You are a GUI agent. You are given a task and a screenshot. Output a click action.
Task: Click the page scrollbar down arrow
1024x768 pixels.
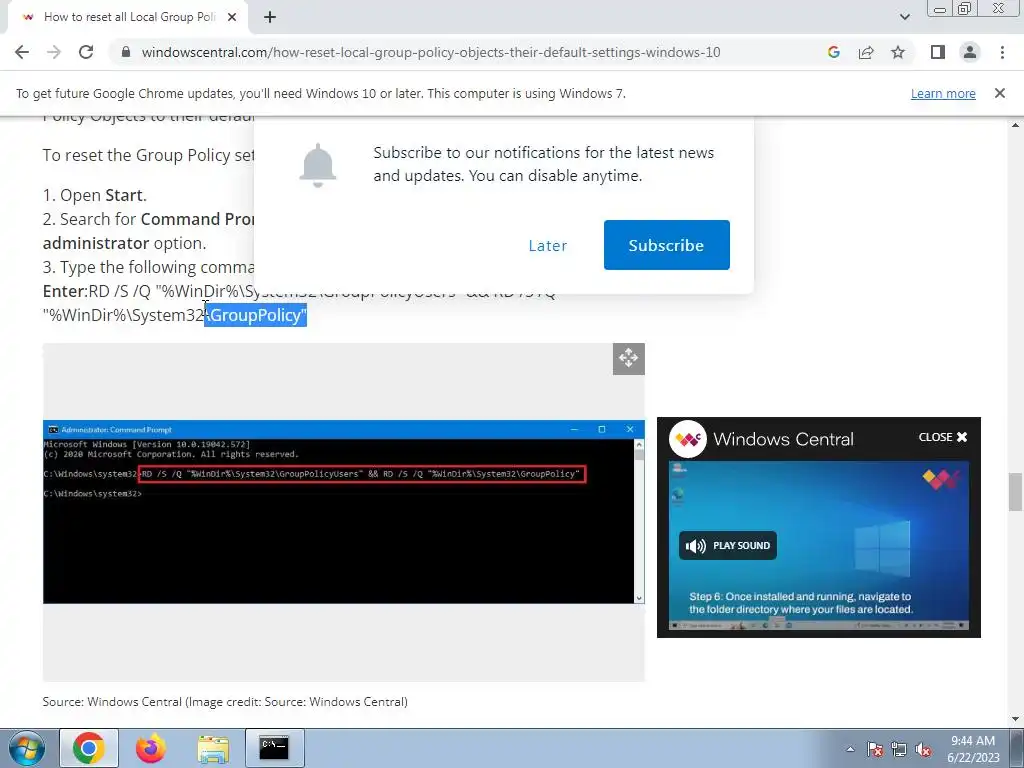click(x=1015, y=719)
